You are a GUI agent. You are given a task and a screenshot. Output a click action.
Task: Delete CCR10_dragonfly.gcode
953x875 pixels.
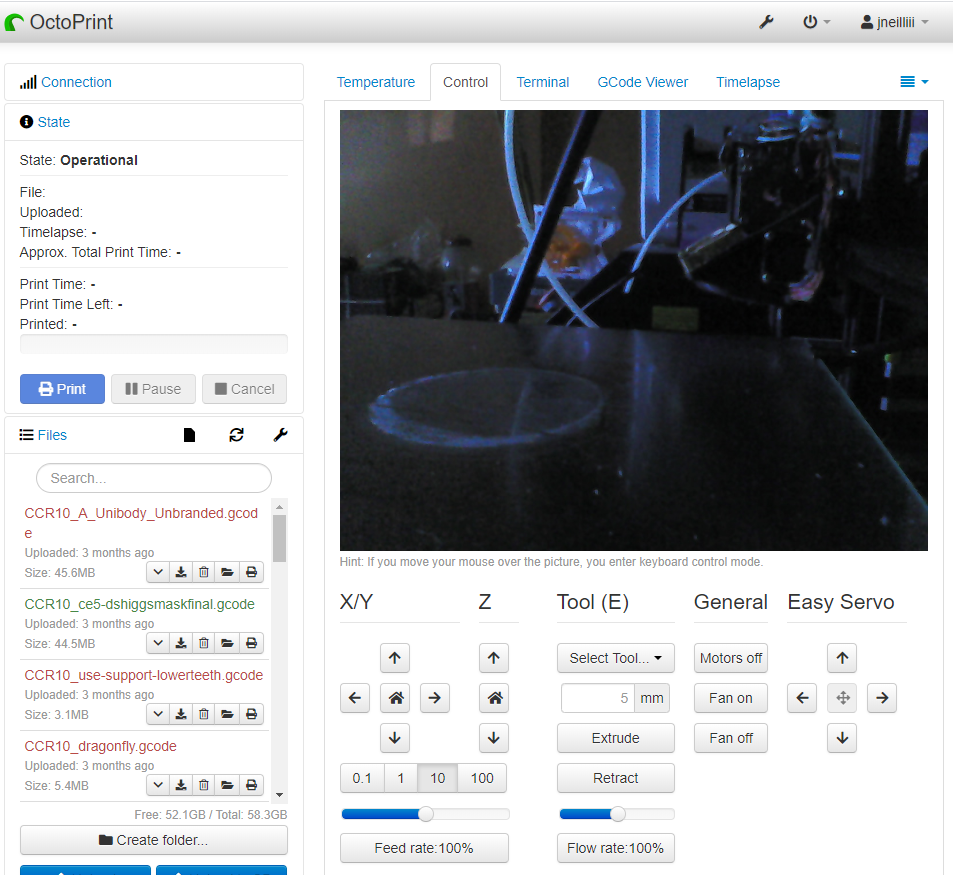coord(204,786)
